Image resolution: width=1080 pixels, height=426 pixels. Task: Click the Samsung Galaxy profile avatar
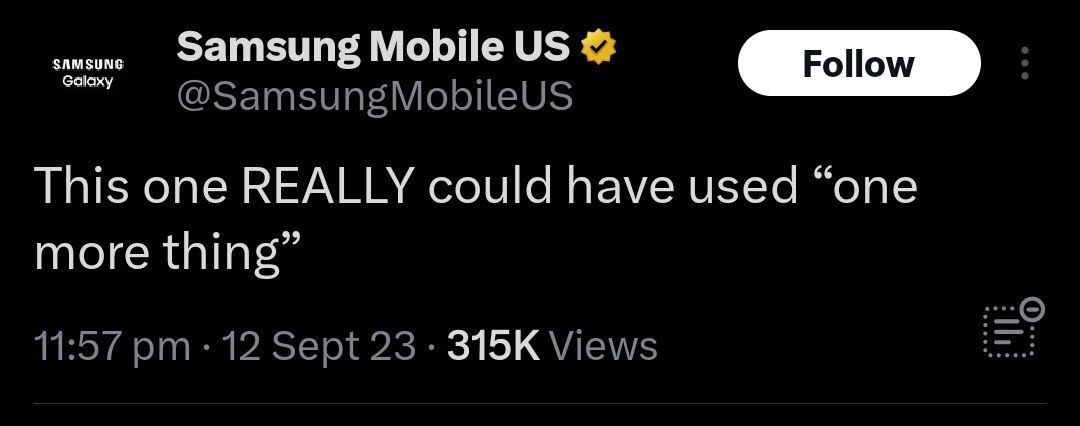87,72
